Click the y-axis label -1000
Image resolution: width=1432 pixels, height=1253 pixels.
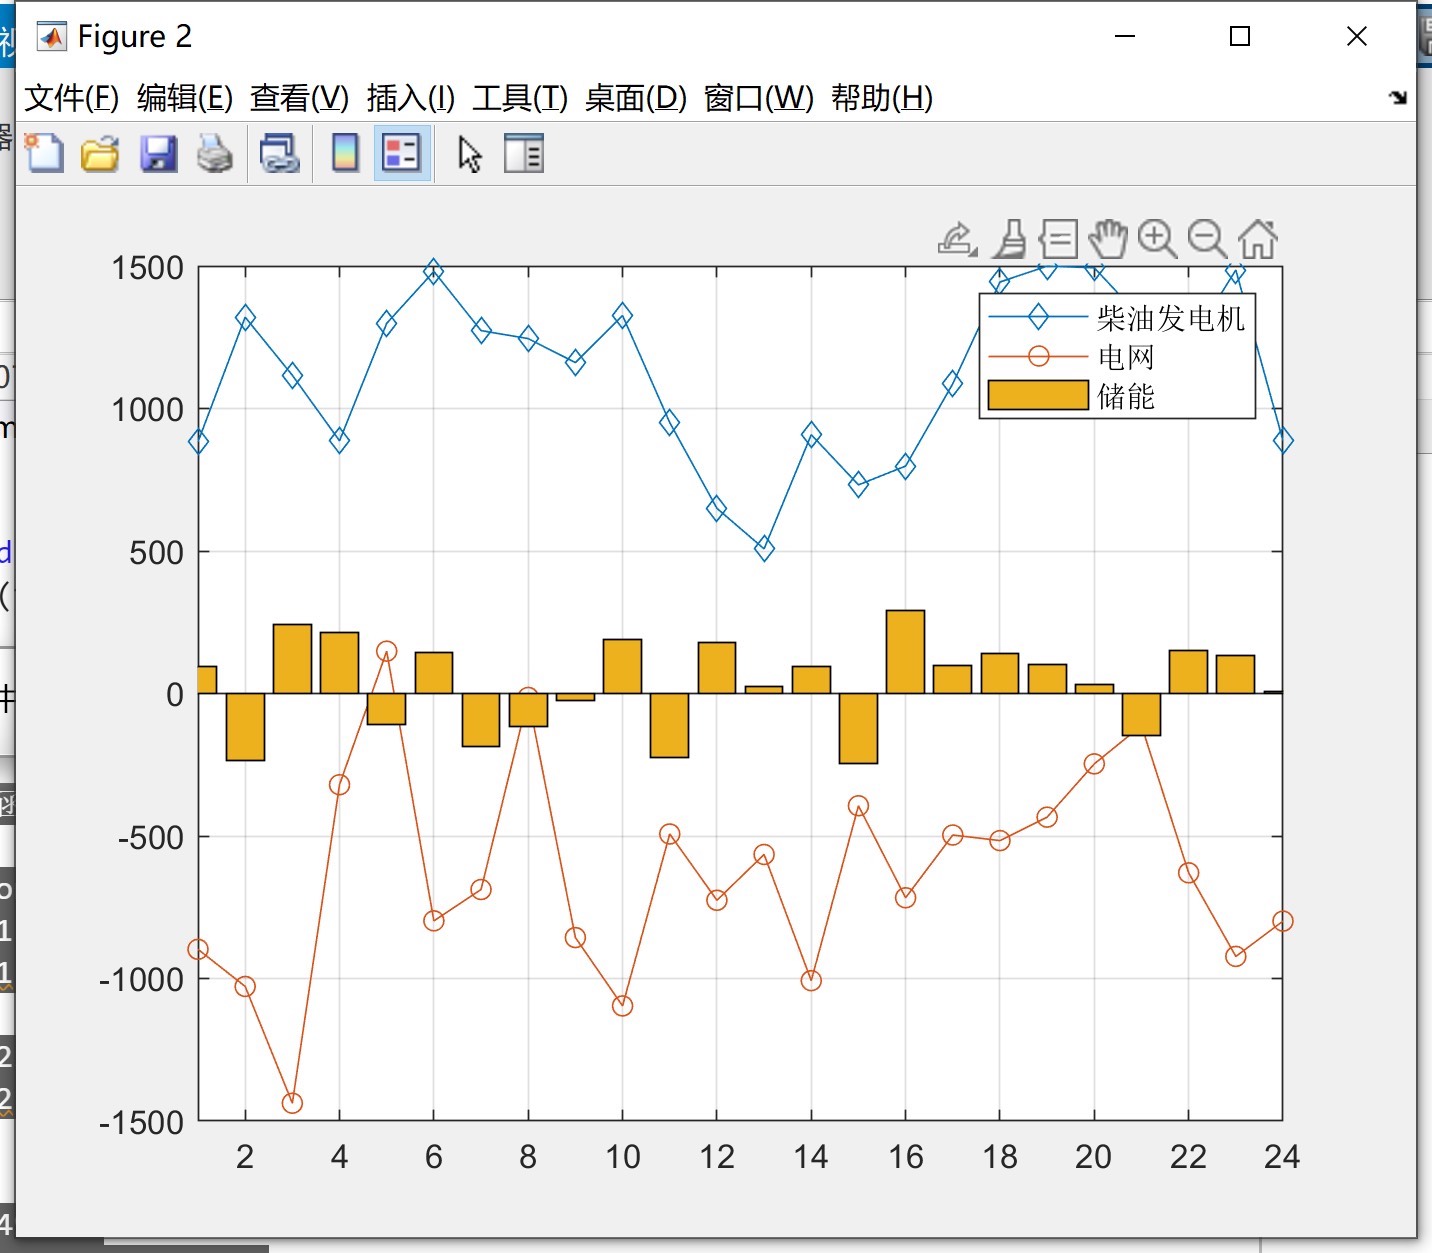click(141, 979)
